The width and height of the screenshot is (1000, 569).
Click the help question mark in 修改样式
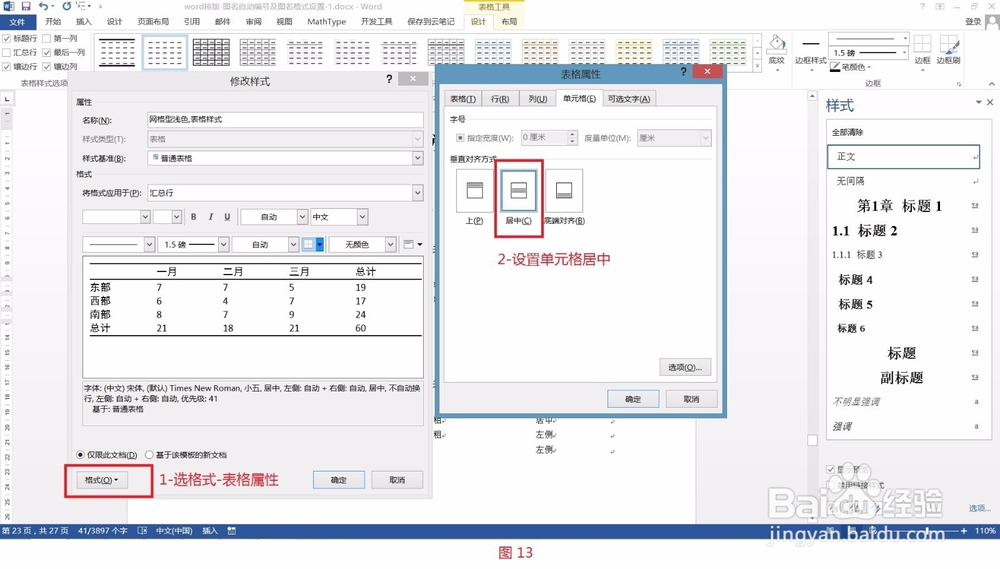click(389, 79)
